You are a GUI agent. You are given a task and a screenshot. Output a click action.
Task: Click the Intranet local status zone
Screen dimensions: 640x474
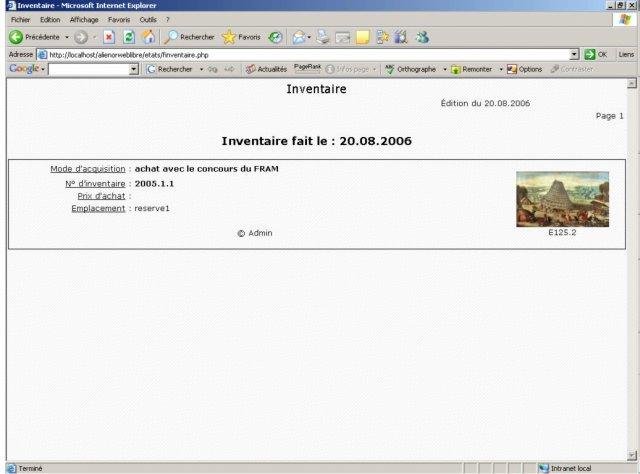565,468
